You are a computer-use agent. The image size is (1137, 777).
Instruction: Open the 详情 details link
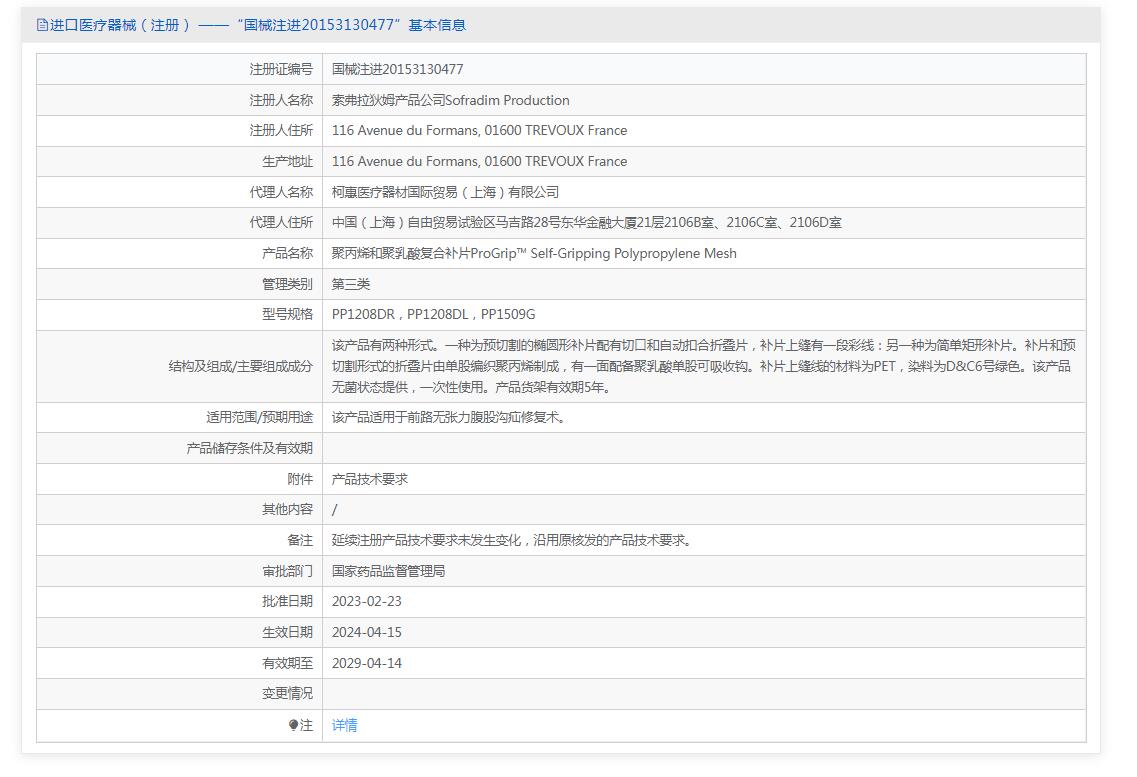344,725
